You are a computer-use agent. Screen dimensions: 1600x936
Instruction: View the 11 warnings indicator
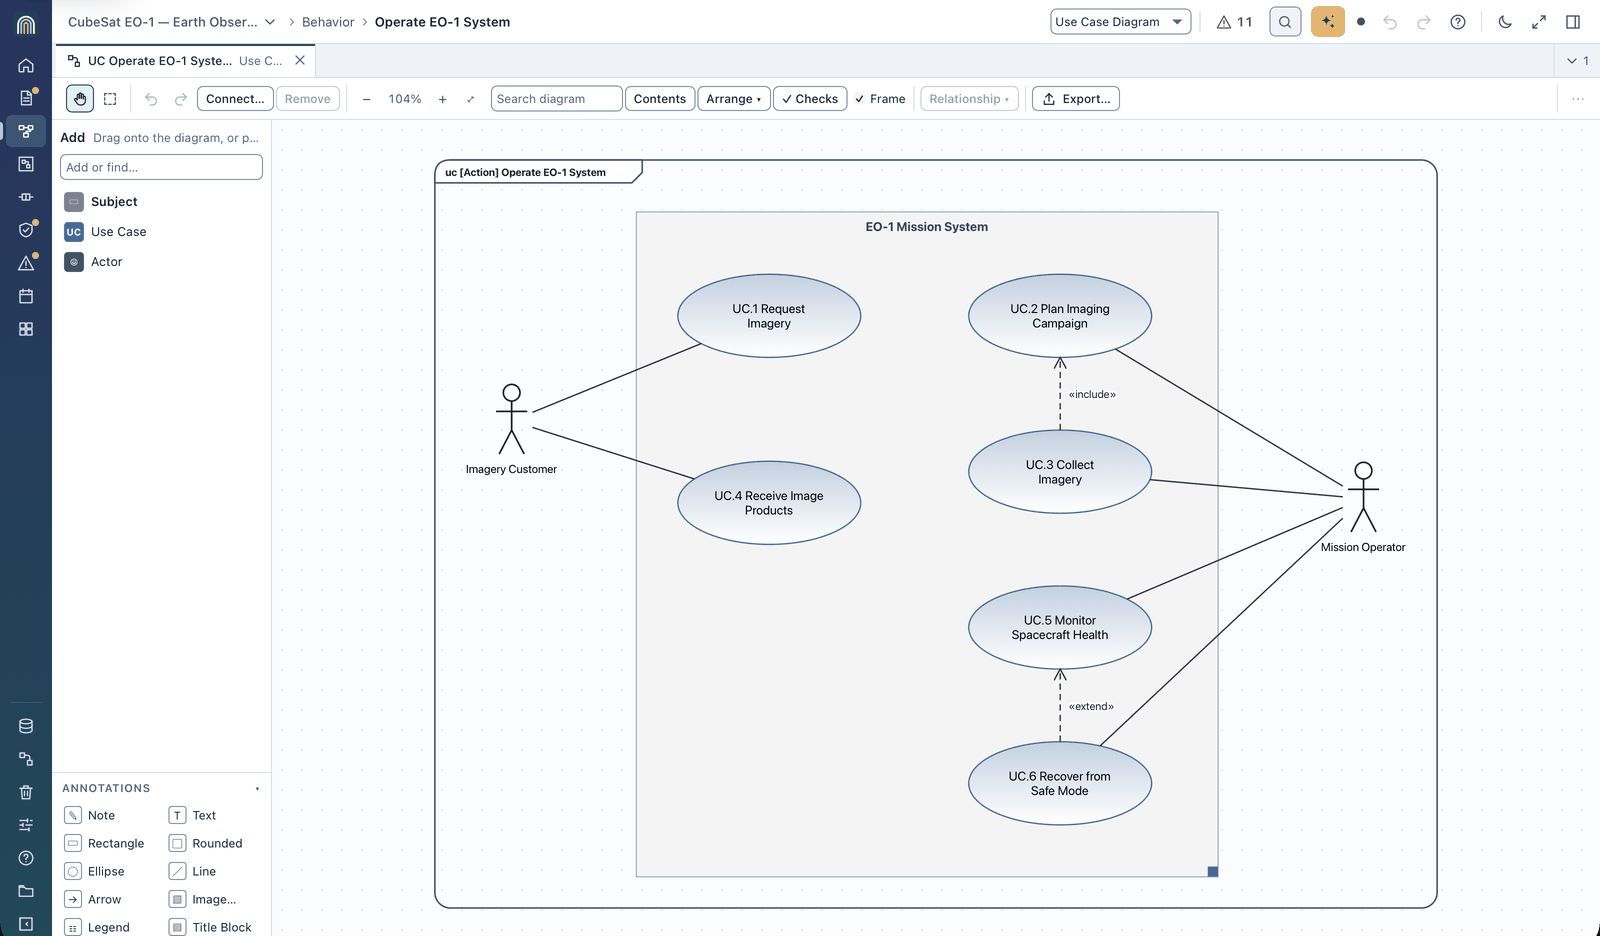coord(1234,22)
